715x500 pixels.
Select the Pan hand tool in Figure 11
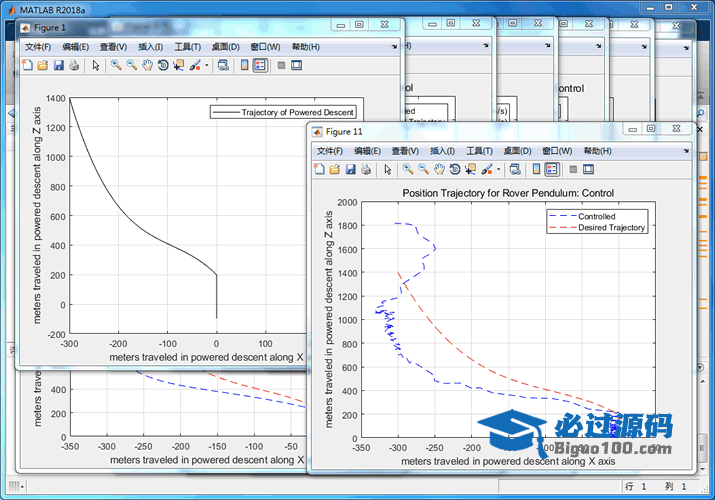(439, 169)
